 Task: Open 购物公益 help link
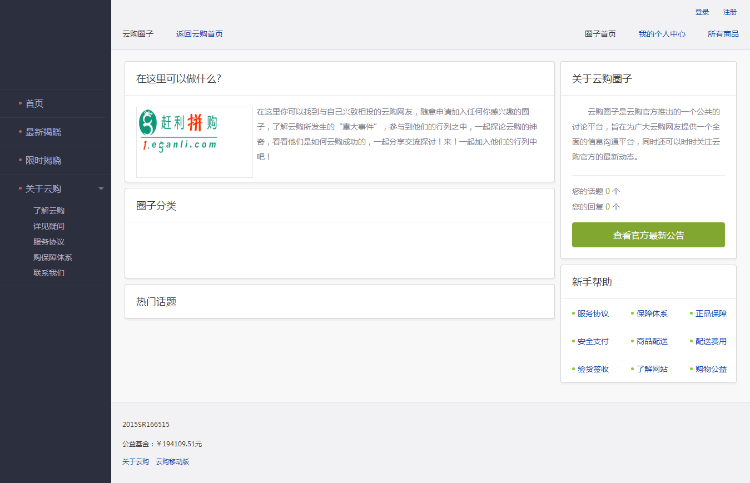[x=711, y=369]
